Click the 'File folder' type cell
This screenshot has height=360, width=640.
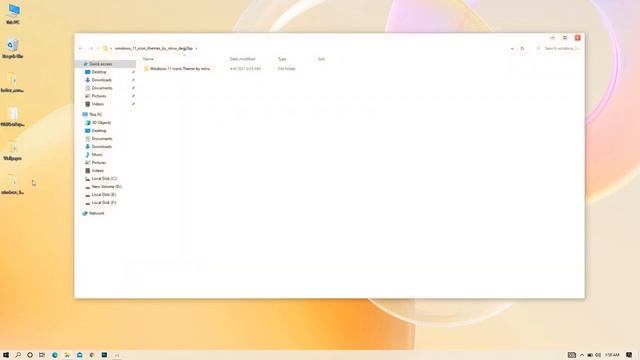tap(287, 69)
